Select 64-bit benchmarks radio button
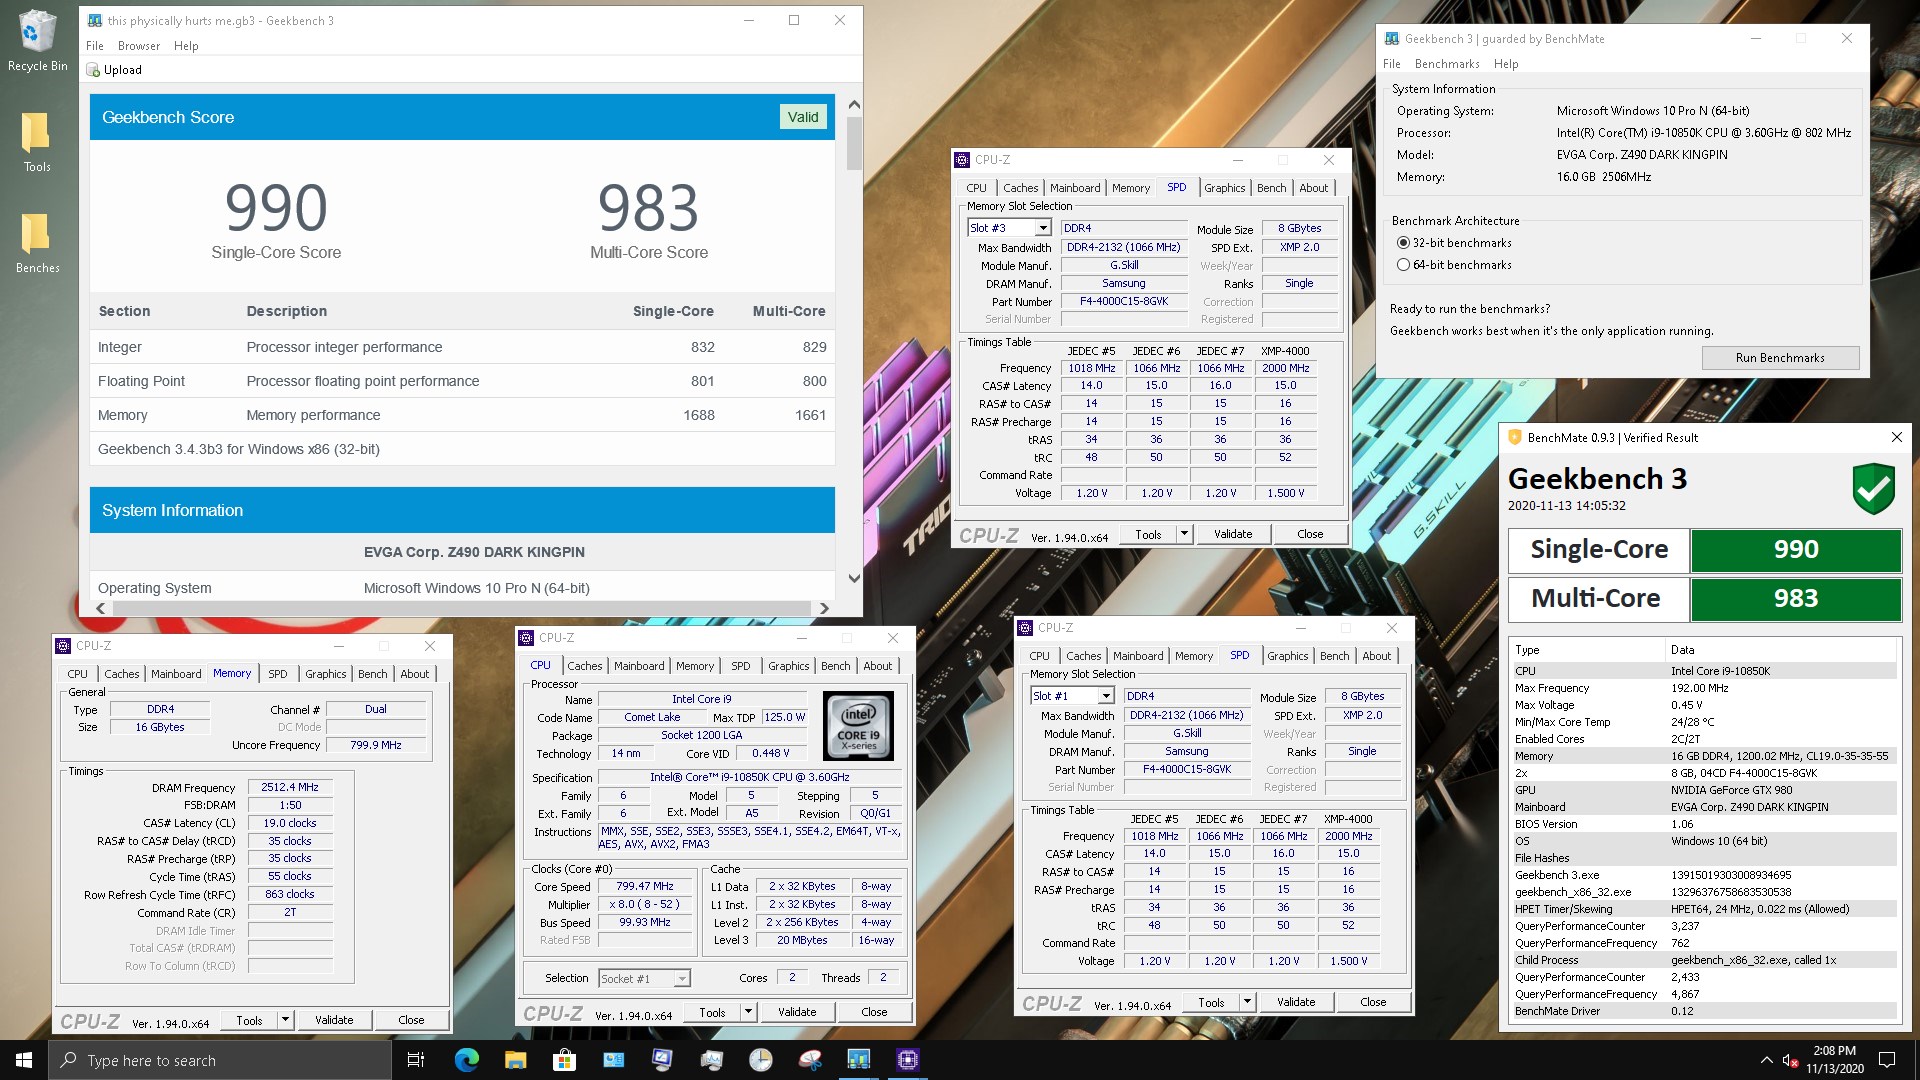This screenshot has width=1920, height=1080. 1403,265
